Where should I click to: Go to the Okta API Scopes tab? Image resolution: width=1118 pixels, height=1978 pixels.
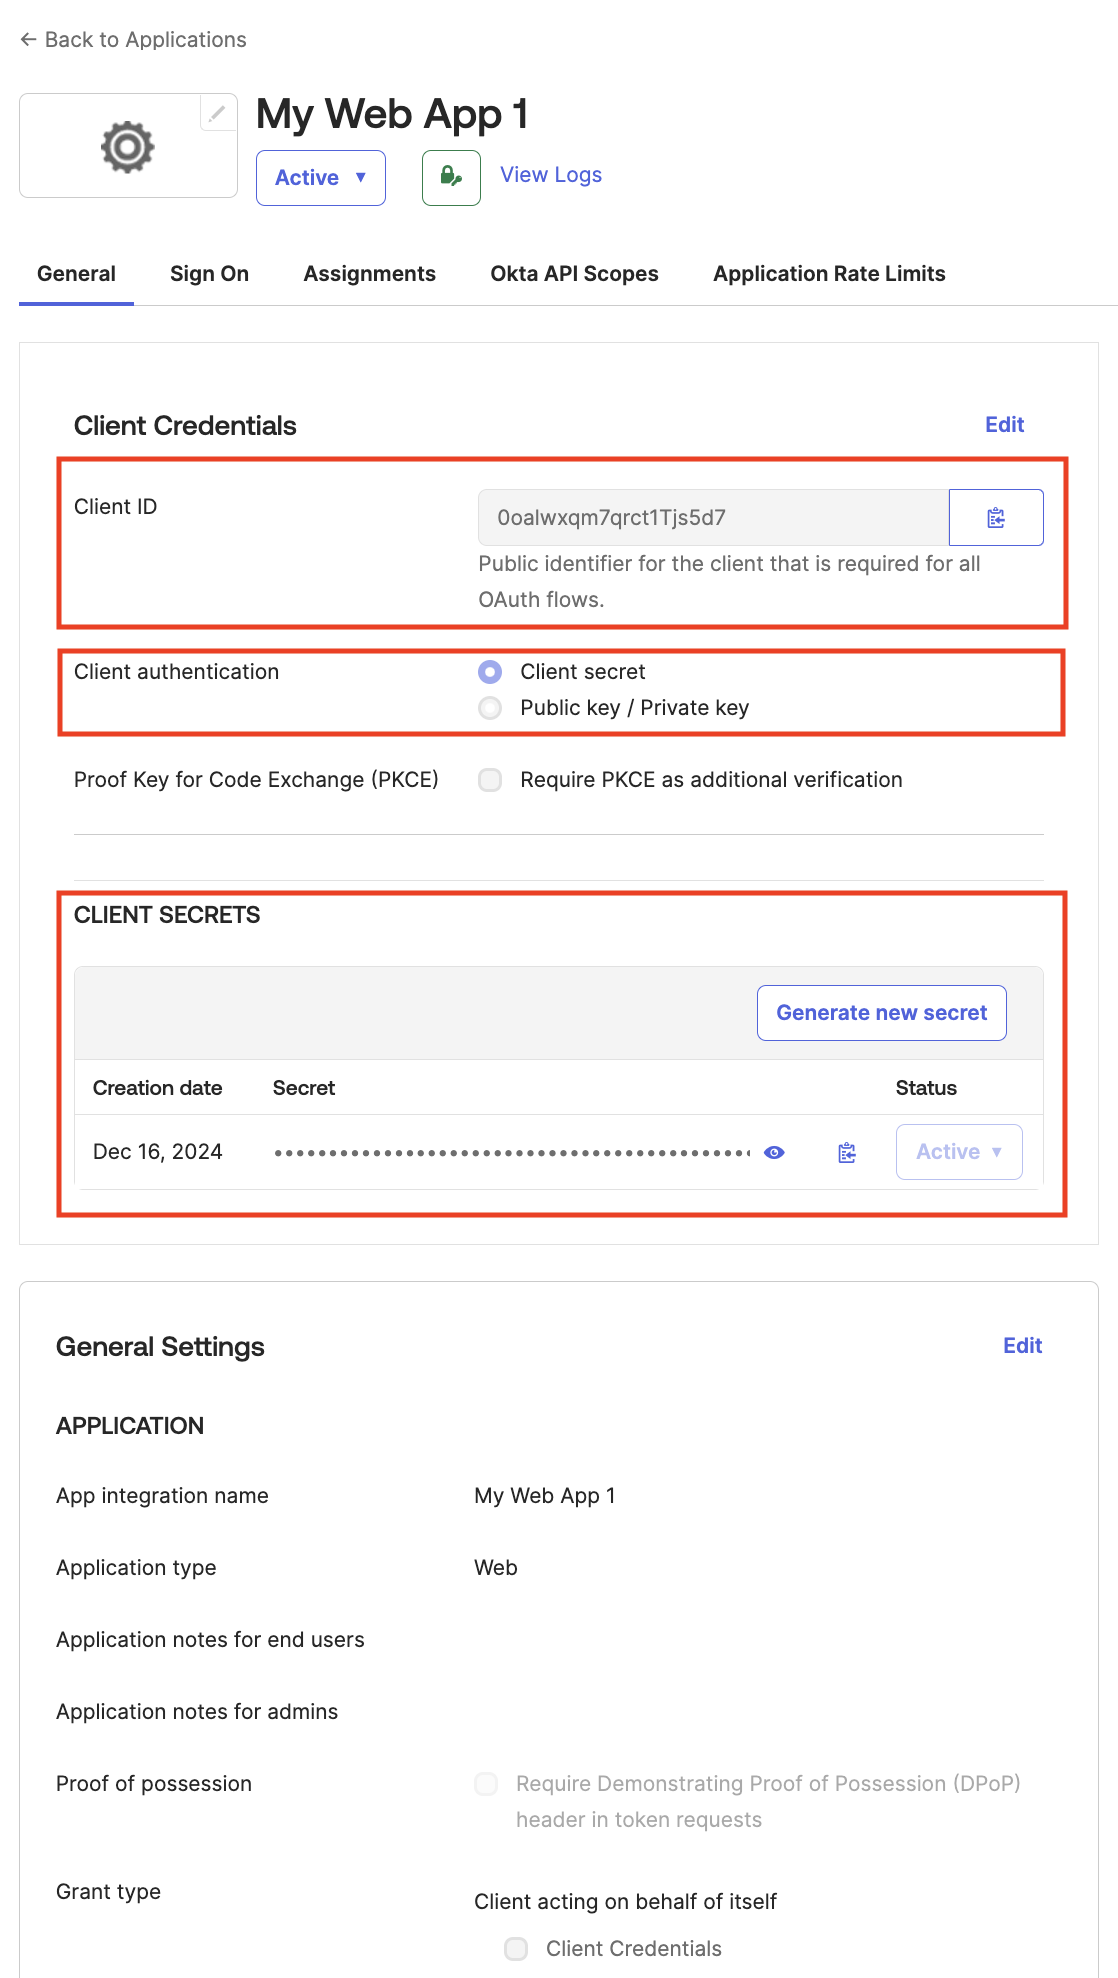pos(574,274)
